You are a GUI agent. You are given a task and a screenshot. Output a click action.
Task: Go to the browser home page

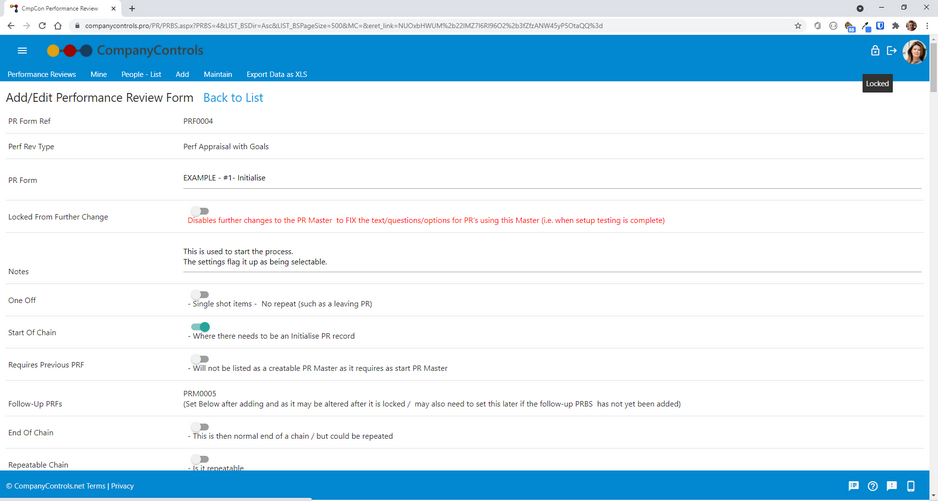pos(57,26)
